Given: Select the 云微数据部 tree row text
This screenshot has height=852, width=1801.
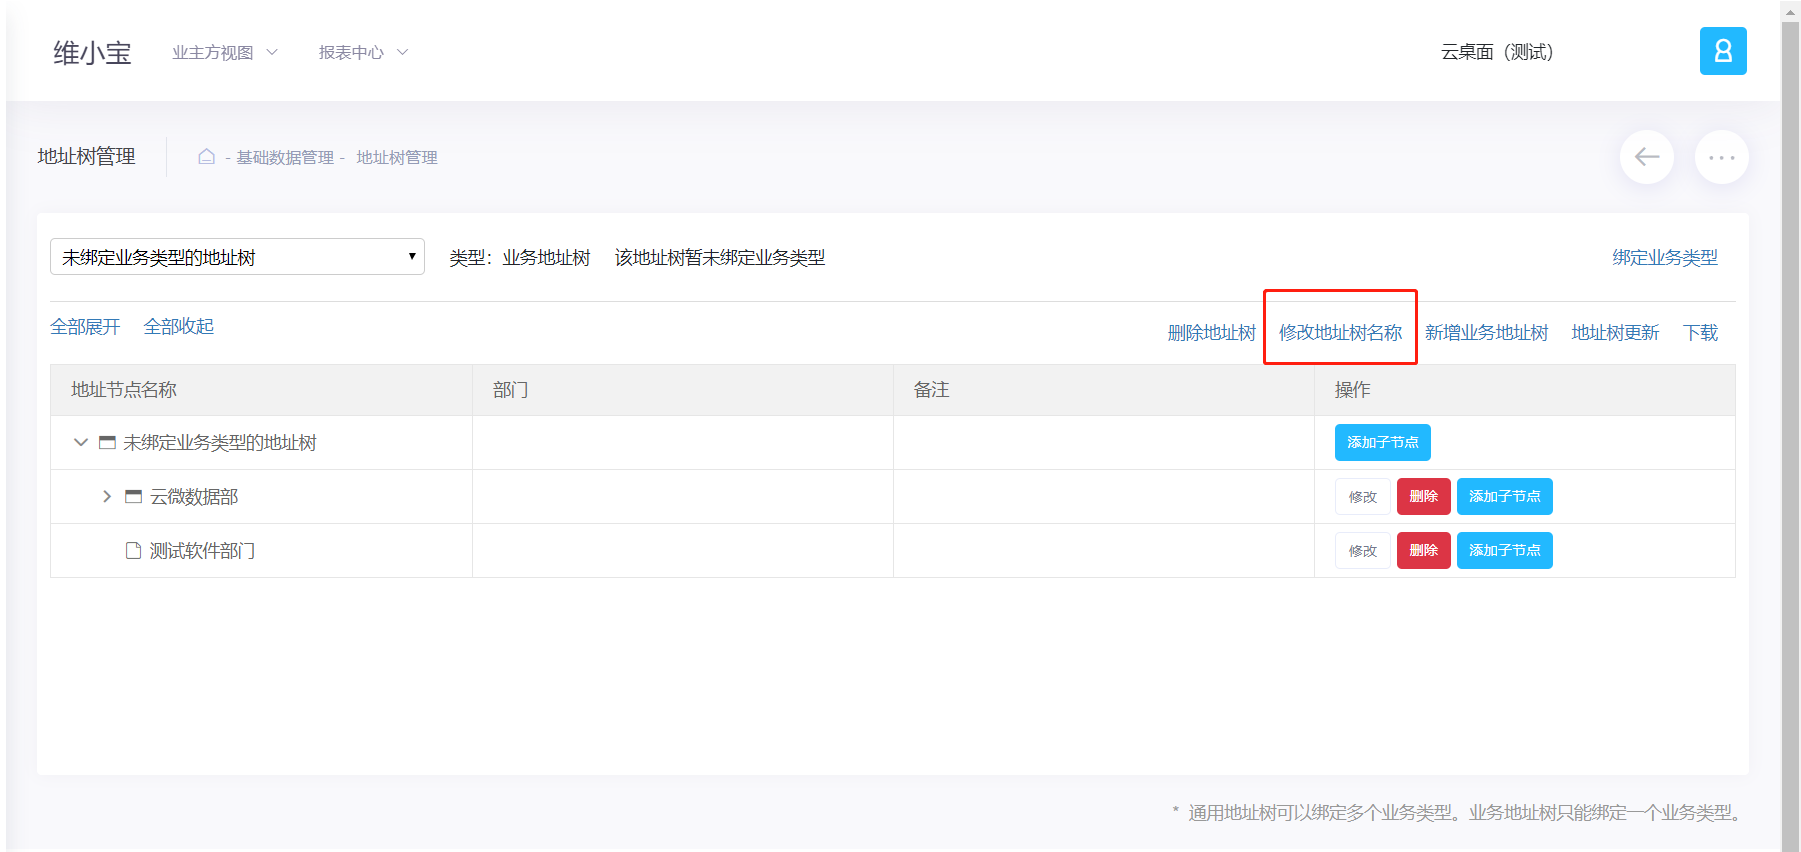Looking at the screenshot, I should click(x=194, y=496).
